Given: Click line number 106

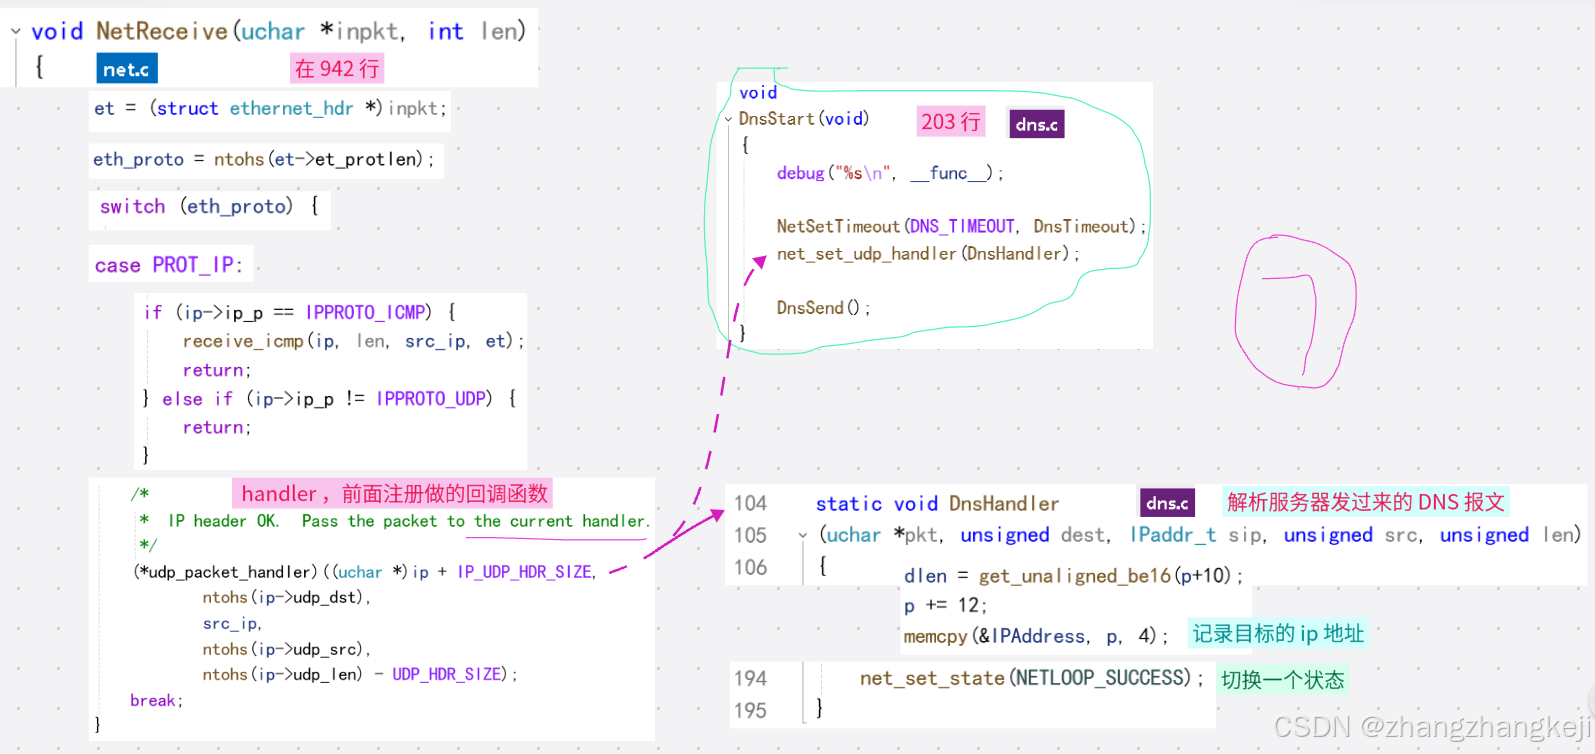Looking at the screenshot, I should tap(750, 567).
